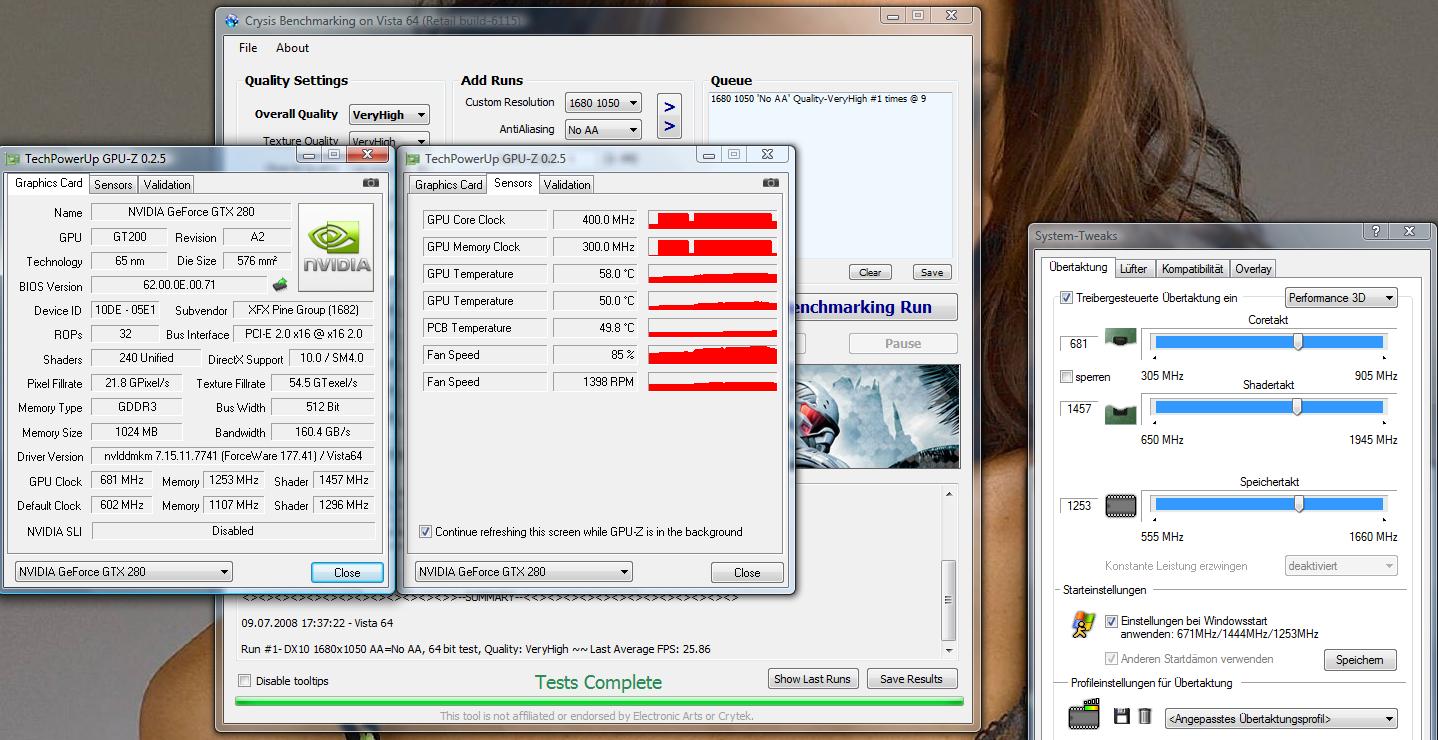Viewport: 1438px width, 740px height.
Task: Uncheck Continue refreshing this screen in background
Action: 426,532
